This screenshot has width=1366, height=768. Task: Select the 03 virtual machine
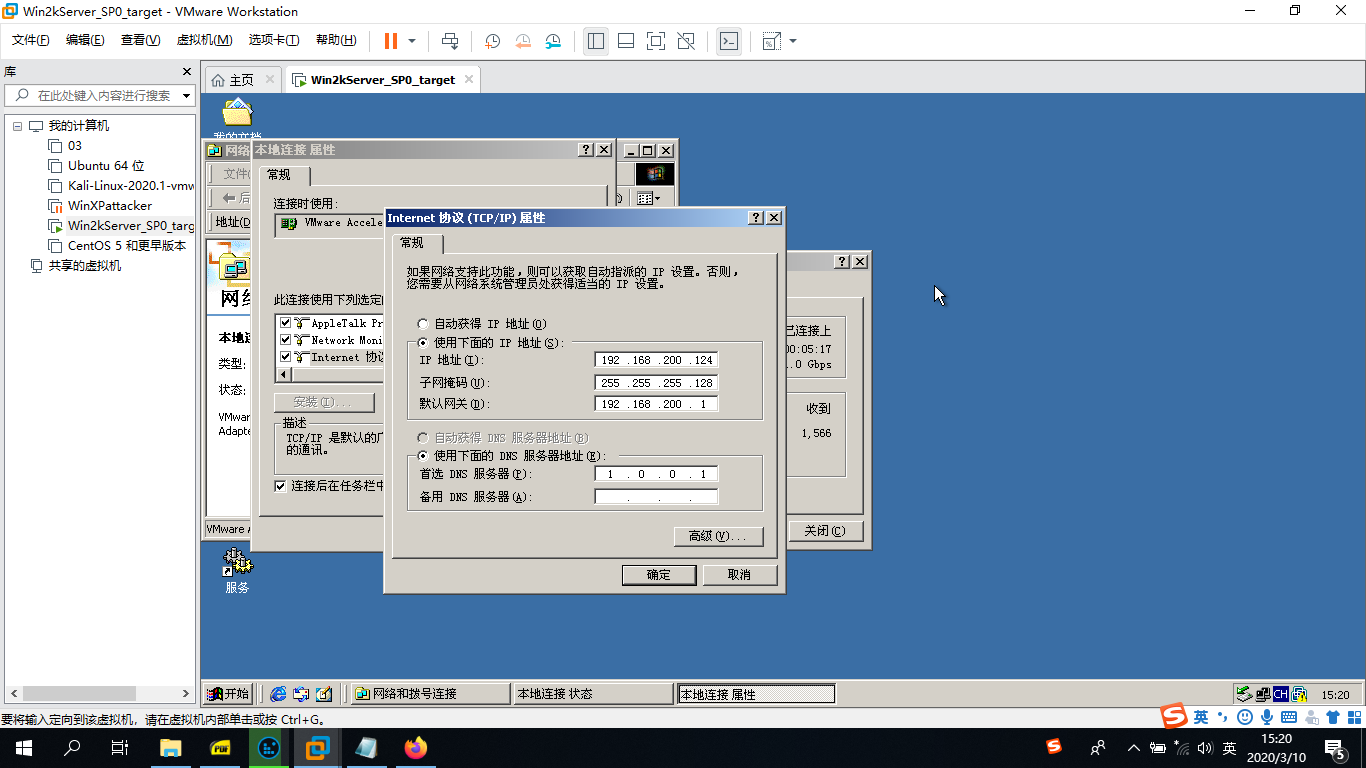point(75,146)
